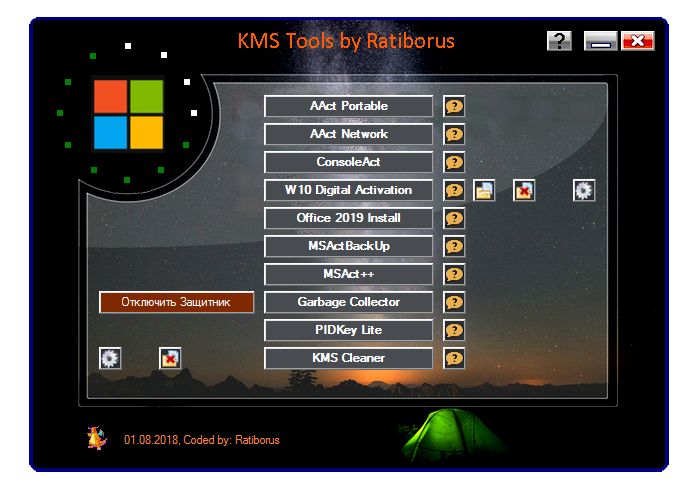
Task: Open the gear settings beside W10 Digital Activation
Action: click(584, 190)
